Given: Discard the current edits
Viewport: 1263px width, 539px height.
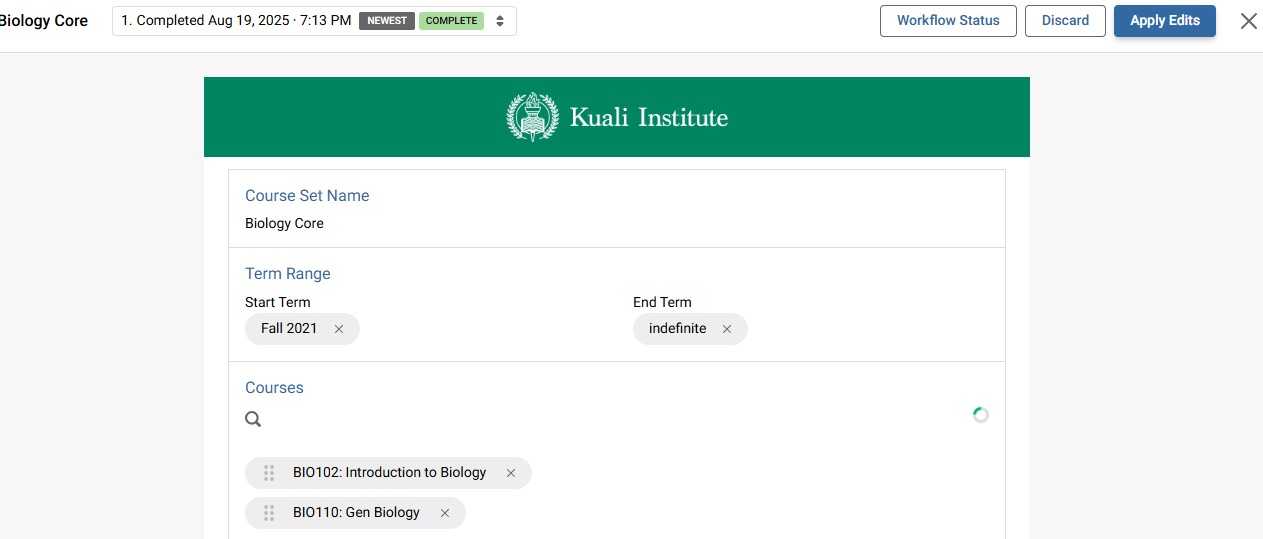Looking at the screenshot, I should coord(1065,21).
